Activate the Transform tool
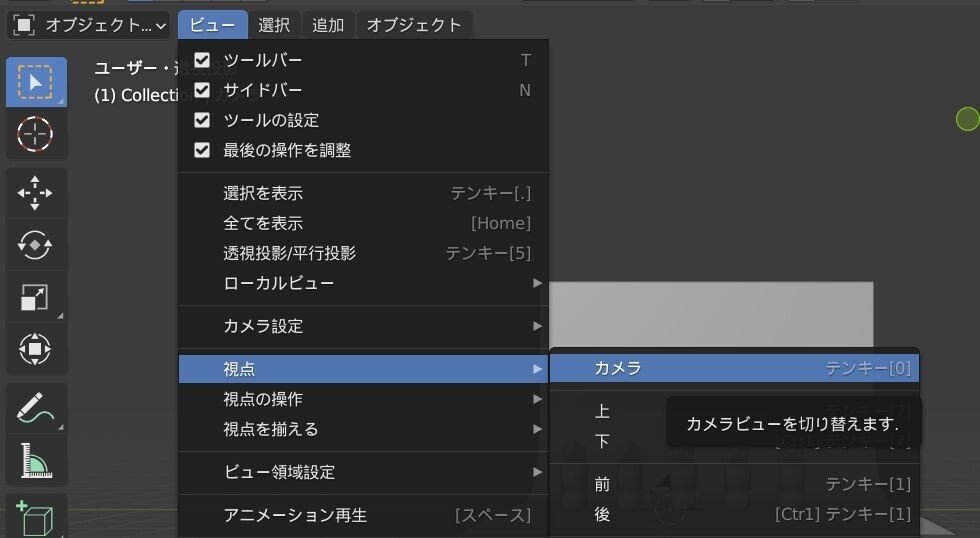Viewport: 980px width, 538px height. coord(36,349)
